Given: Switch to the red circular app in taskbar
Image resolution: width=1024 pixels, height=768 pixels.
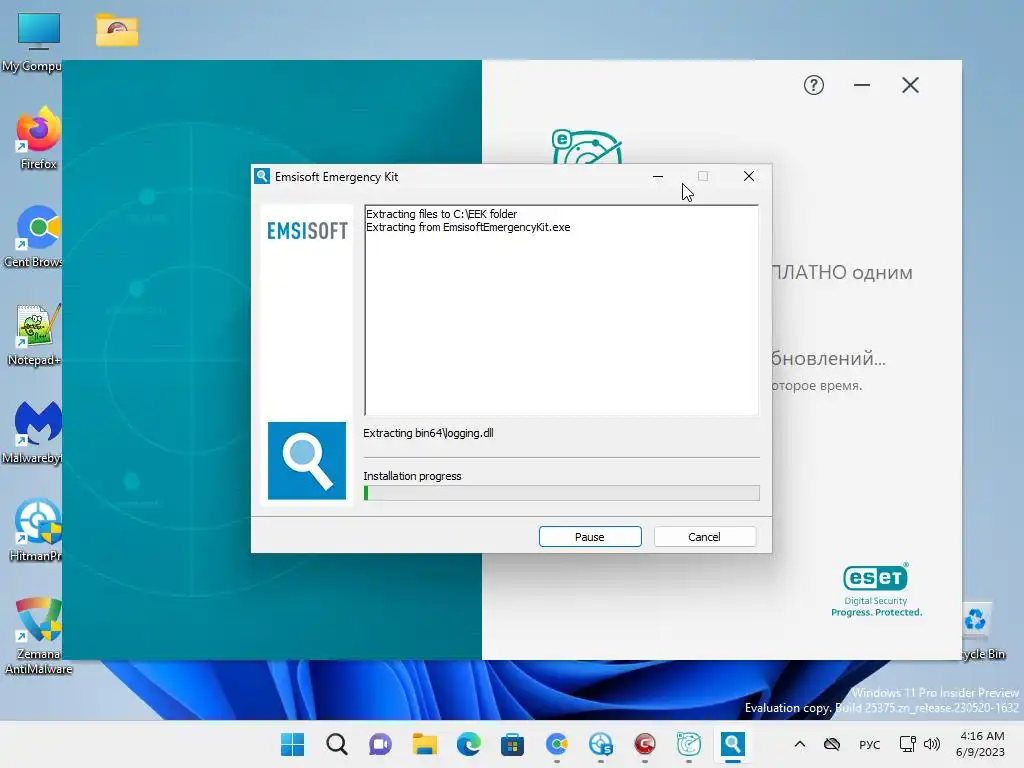Looking at the screenshot, I should (x=645, y=744).
